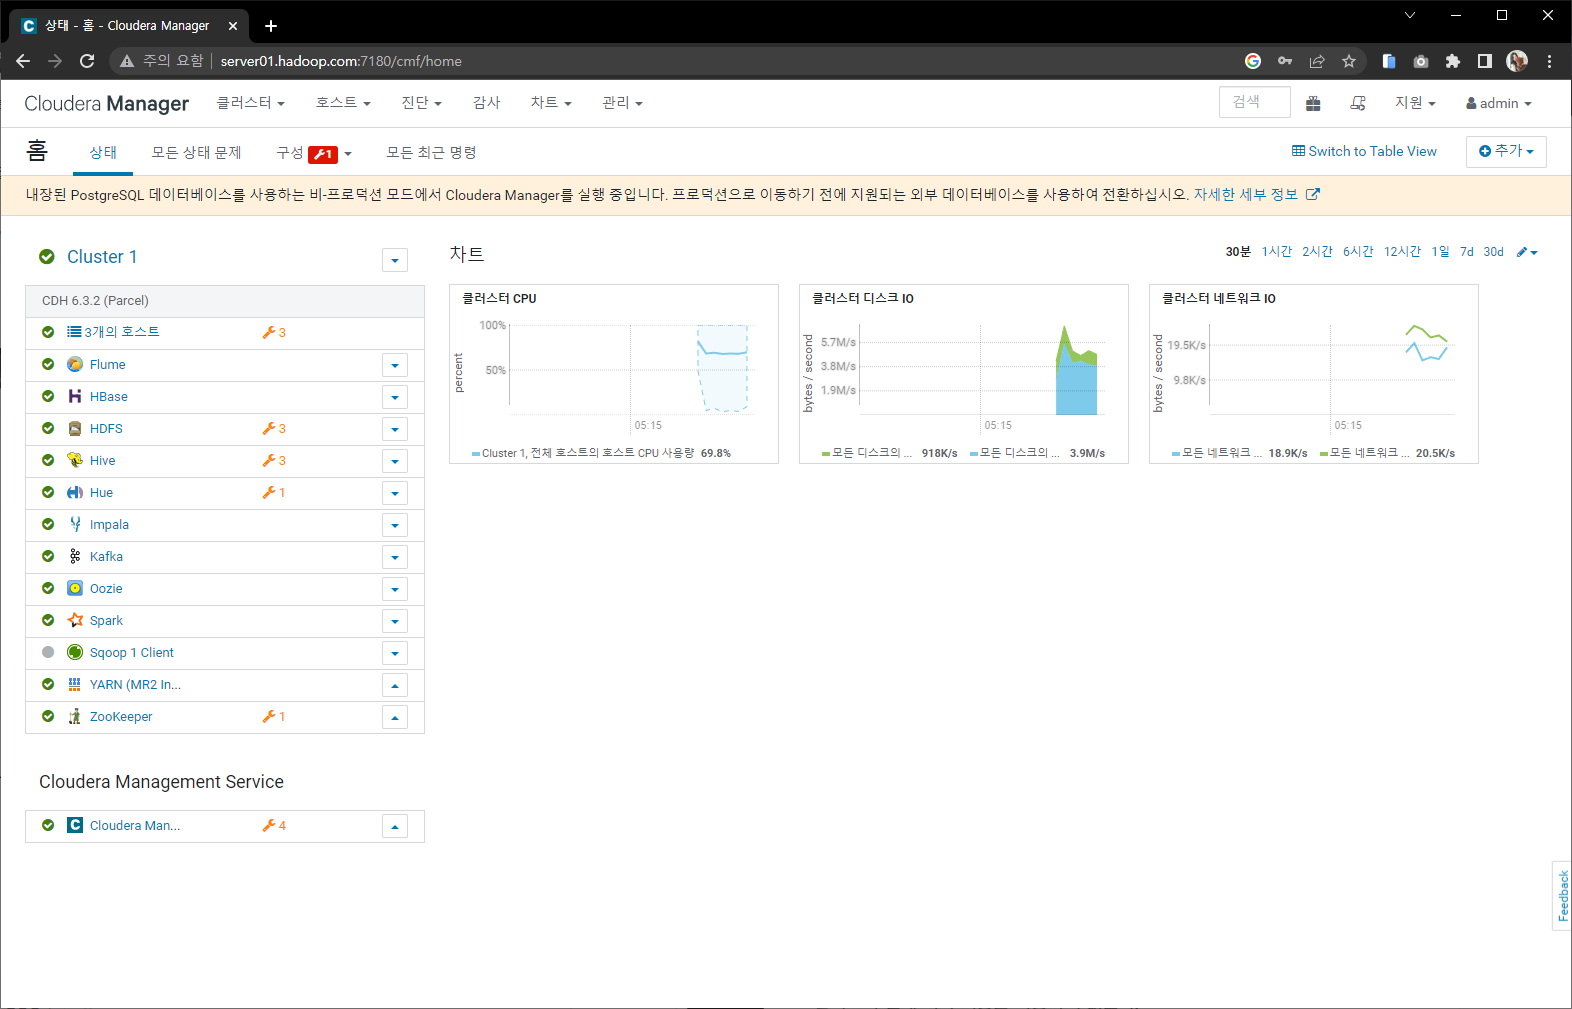1572x1009 pixels.
Task: Open the 지원 support menu
Action: coord(1415,103)
